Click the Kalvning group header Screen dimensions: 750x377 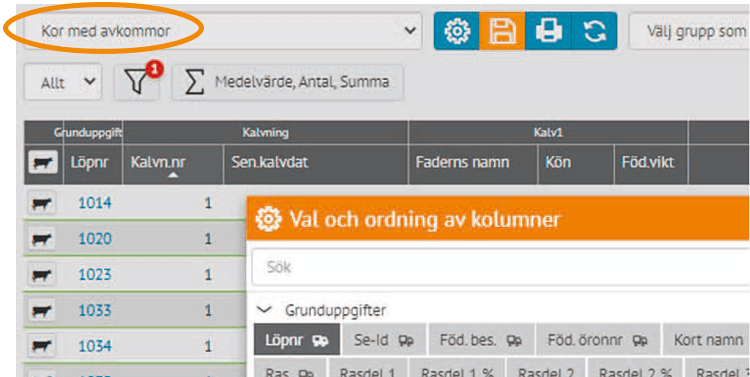coord(265,133)
